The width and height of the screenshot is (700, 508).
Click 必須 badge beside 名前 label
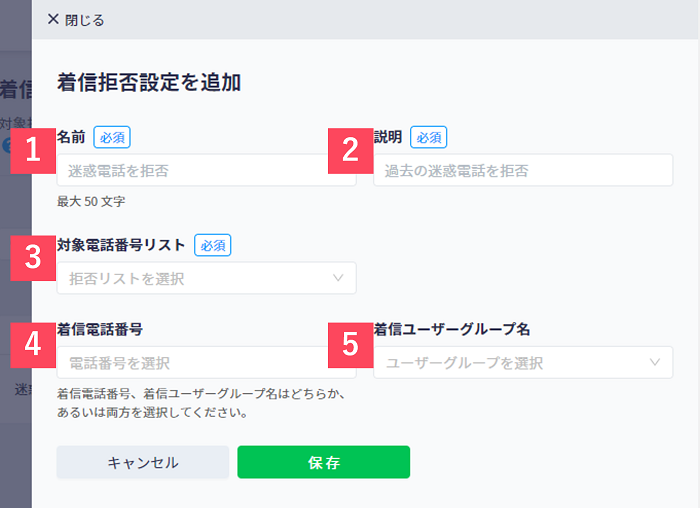(x=112, y=137)
